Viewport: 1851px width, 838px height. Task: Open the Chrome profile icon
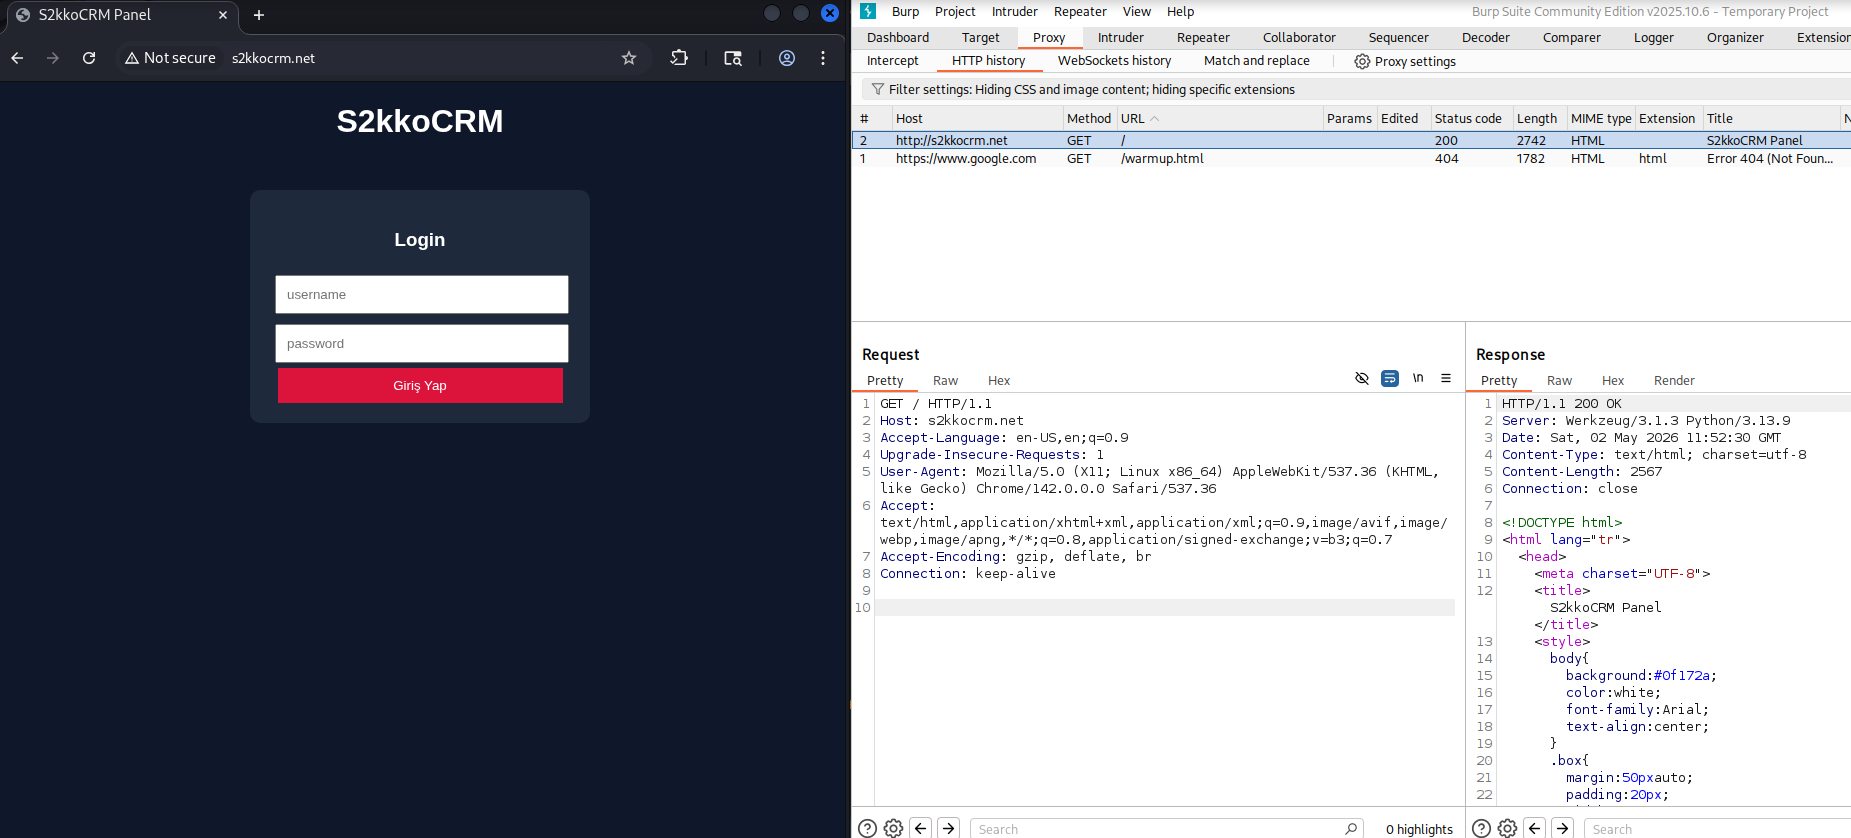click(x=787, y=58)
